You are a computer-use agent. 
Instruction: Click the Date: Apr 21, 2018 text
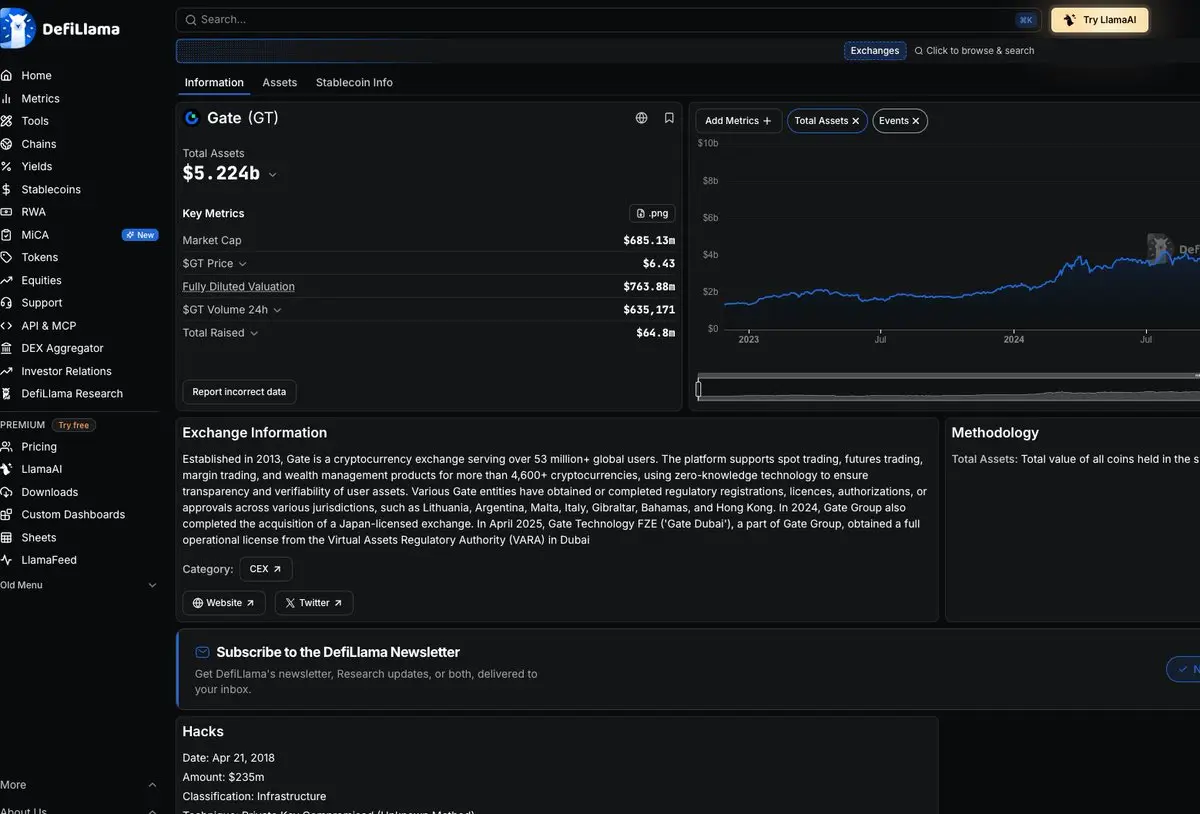(228, 758)
